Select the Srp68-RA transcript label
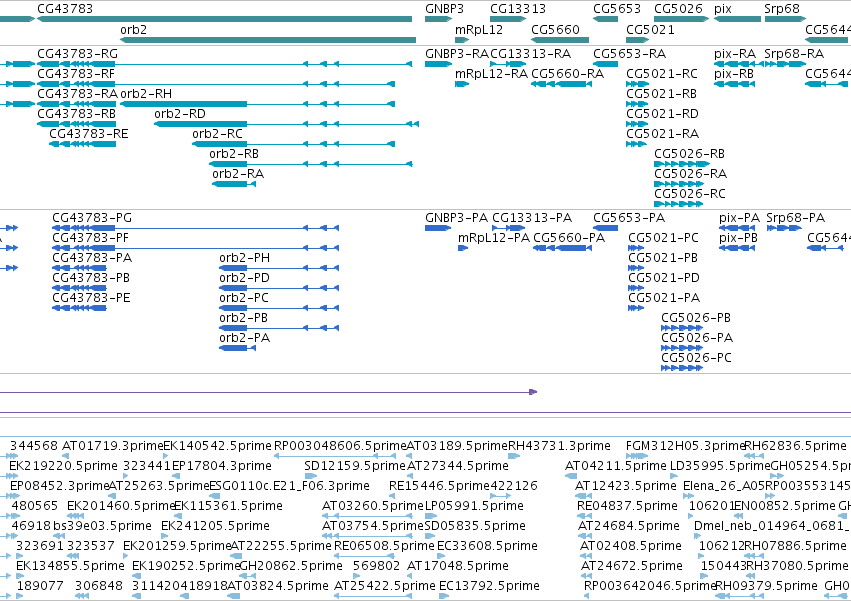 (794, 54)
